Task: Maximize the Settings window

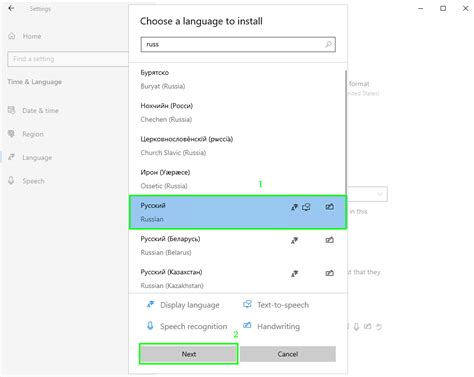Action: tap(443, 8)
